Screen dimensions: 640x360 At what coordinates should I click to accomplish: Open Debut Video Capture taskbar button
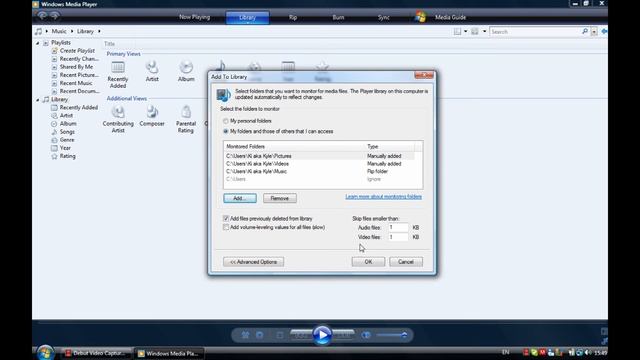pyautogui.click(x=97, y=353)
